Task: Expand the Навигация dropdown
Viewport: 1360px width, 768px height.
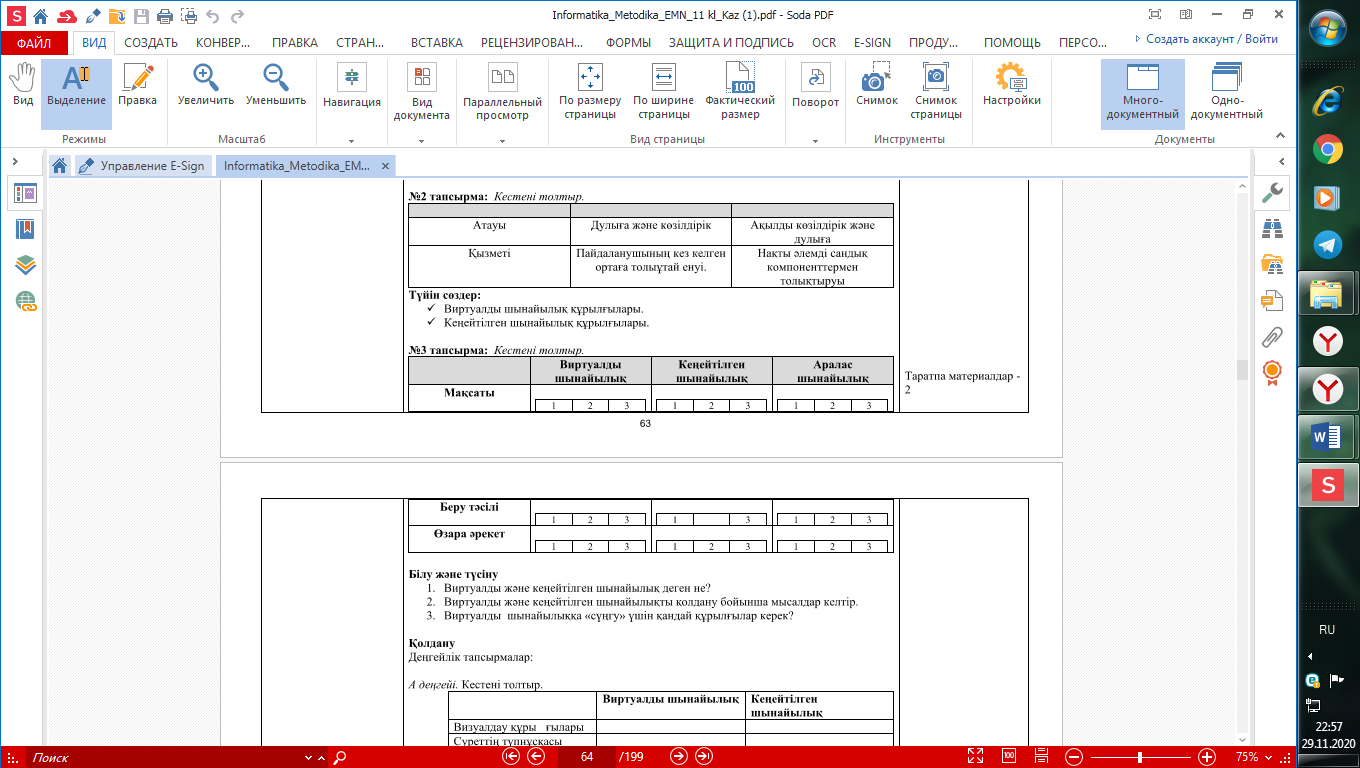Action: 352,141
